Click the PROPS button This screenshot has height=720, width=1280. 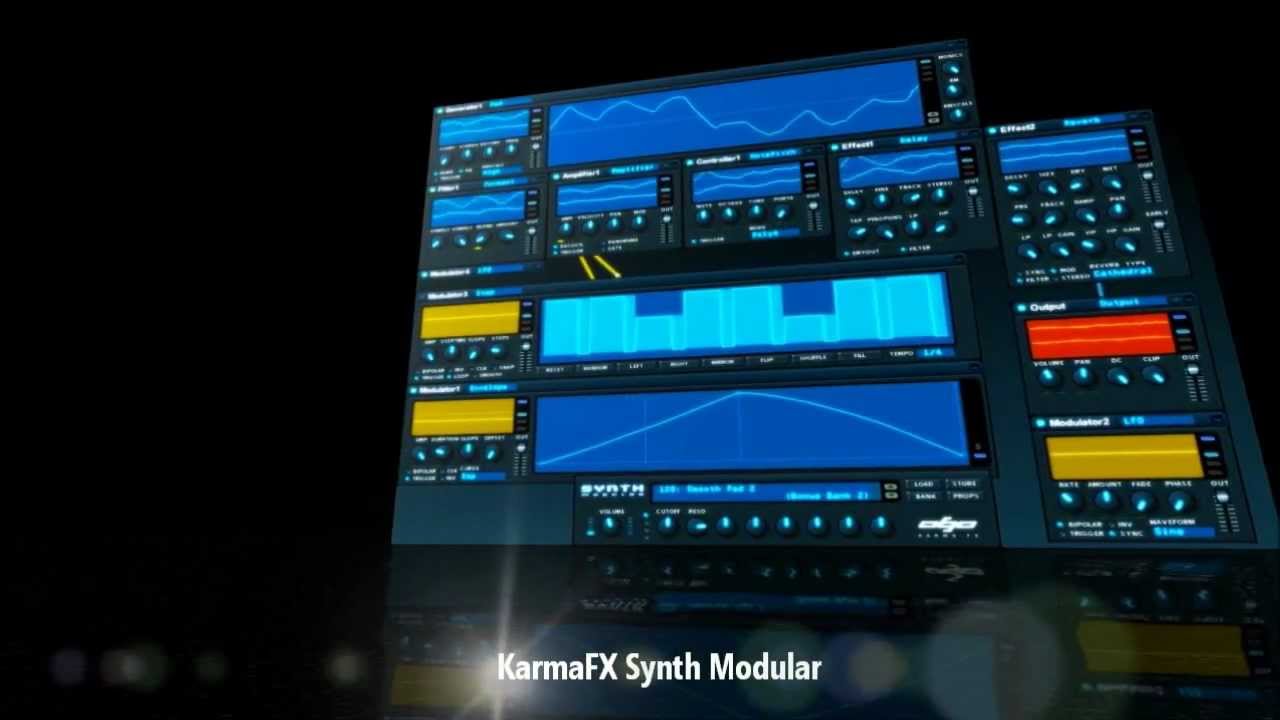point(964,496)
